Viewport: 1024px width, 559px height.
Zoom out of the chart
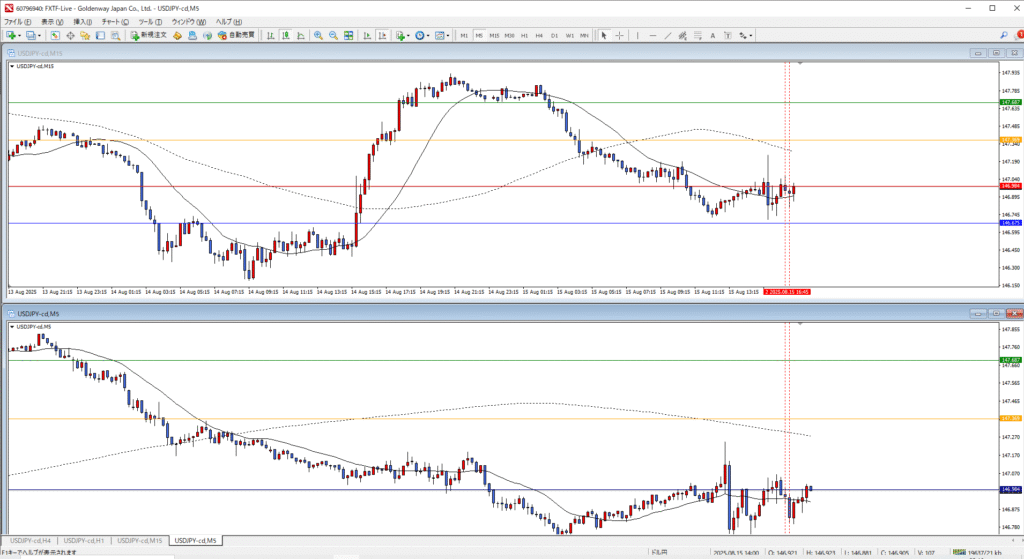[x=334, y=35]
